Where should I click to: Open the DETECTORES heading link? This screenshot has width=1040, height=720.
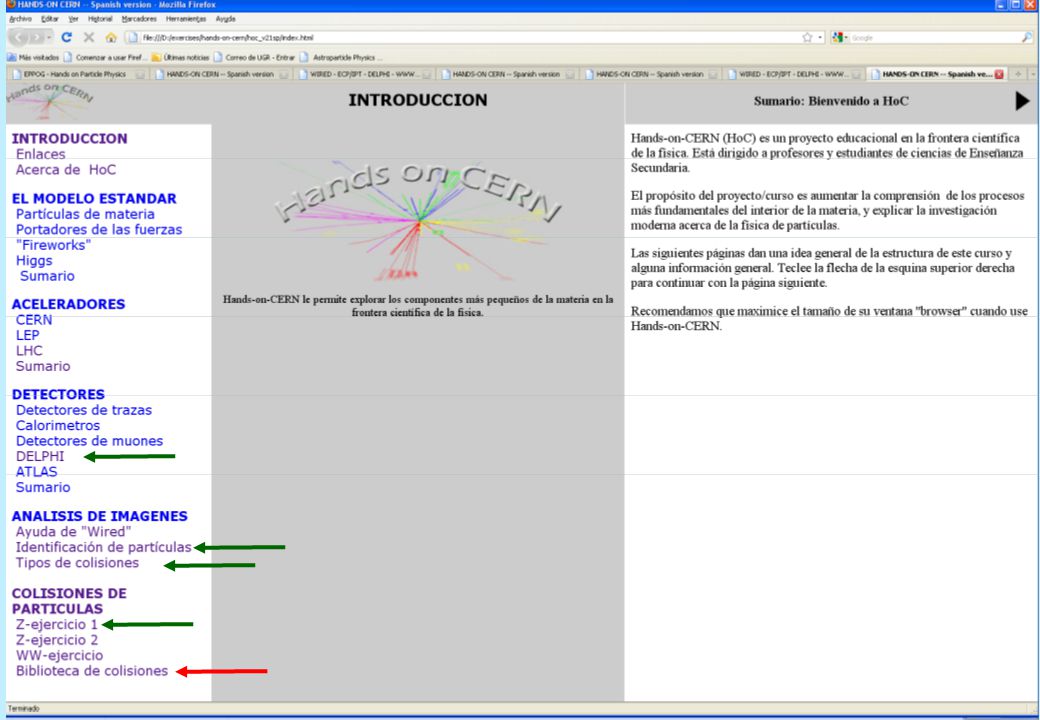pyautogui.click(x=58, y=394)
